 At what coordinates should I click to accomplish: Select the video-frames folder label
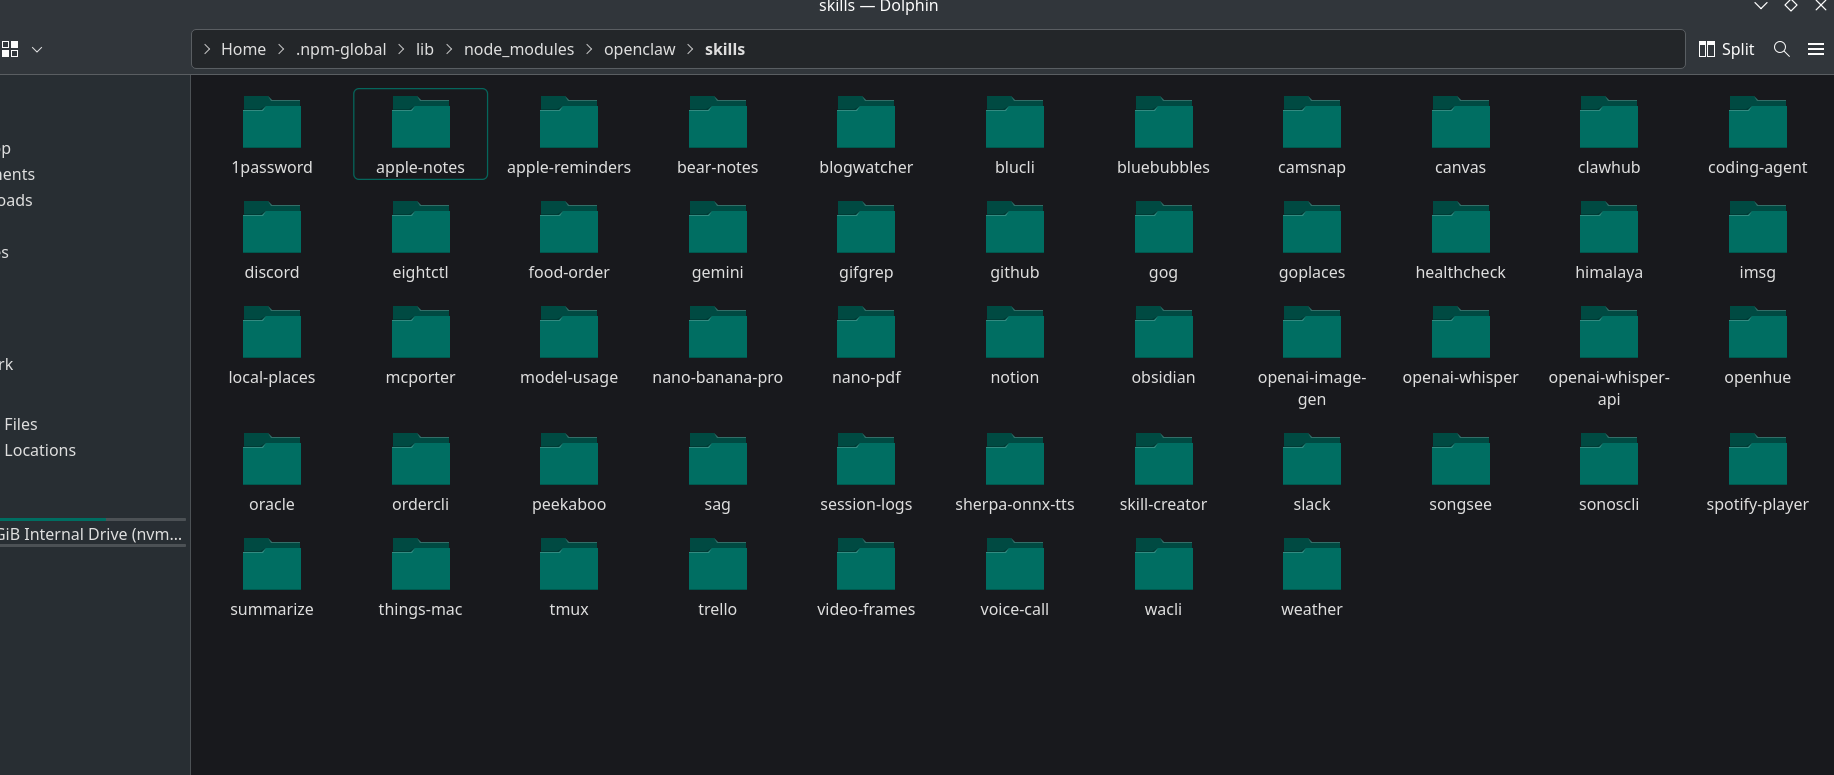(x=866, y=610)
